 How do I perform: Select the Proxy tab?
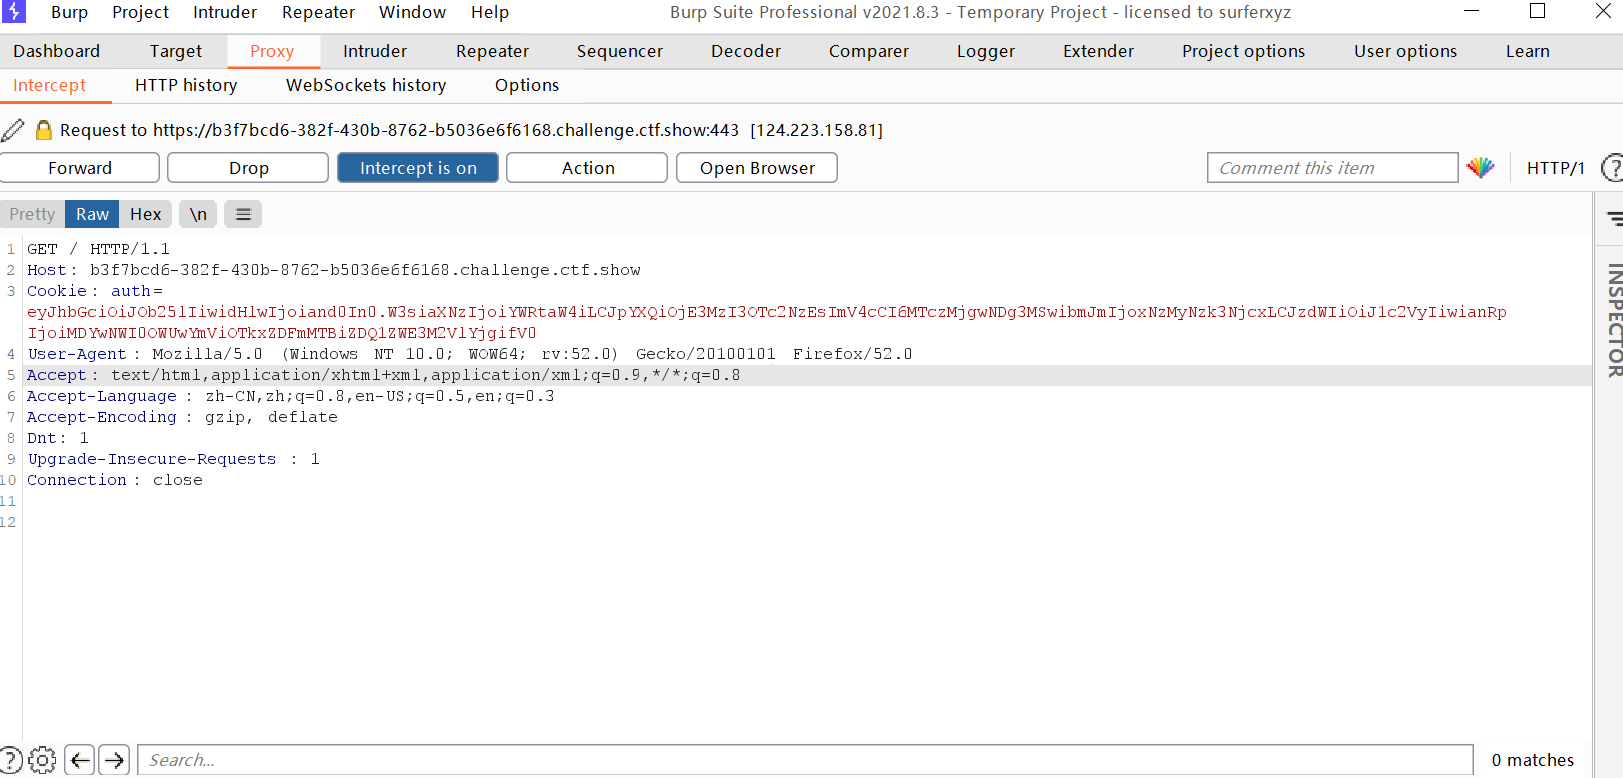[272, 51]
